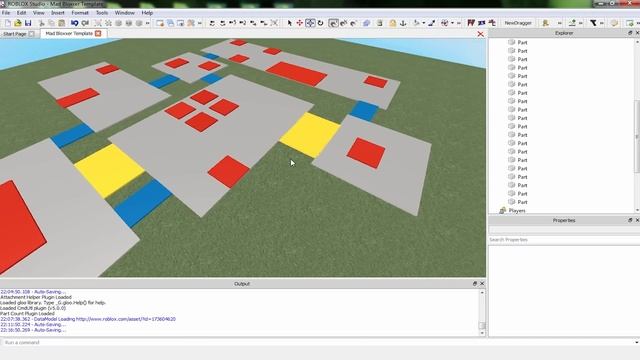The image size is (640, 360).
Task: Click the large red rectangle on the far platform
Action: [x=297, y=74]
